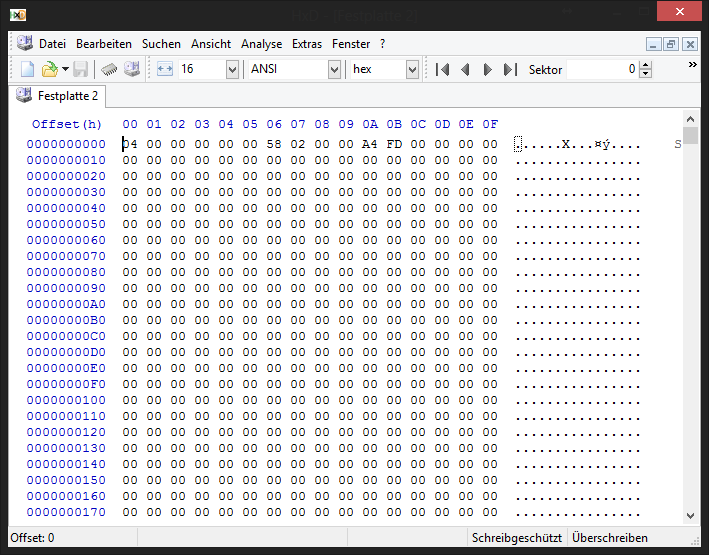This screenshot has width=709, height=555.
Task: Open the ANSI charset dropdown
Action: (334, 69)
